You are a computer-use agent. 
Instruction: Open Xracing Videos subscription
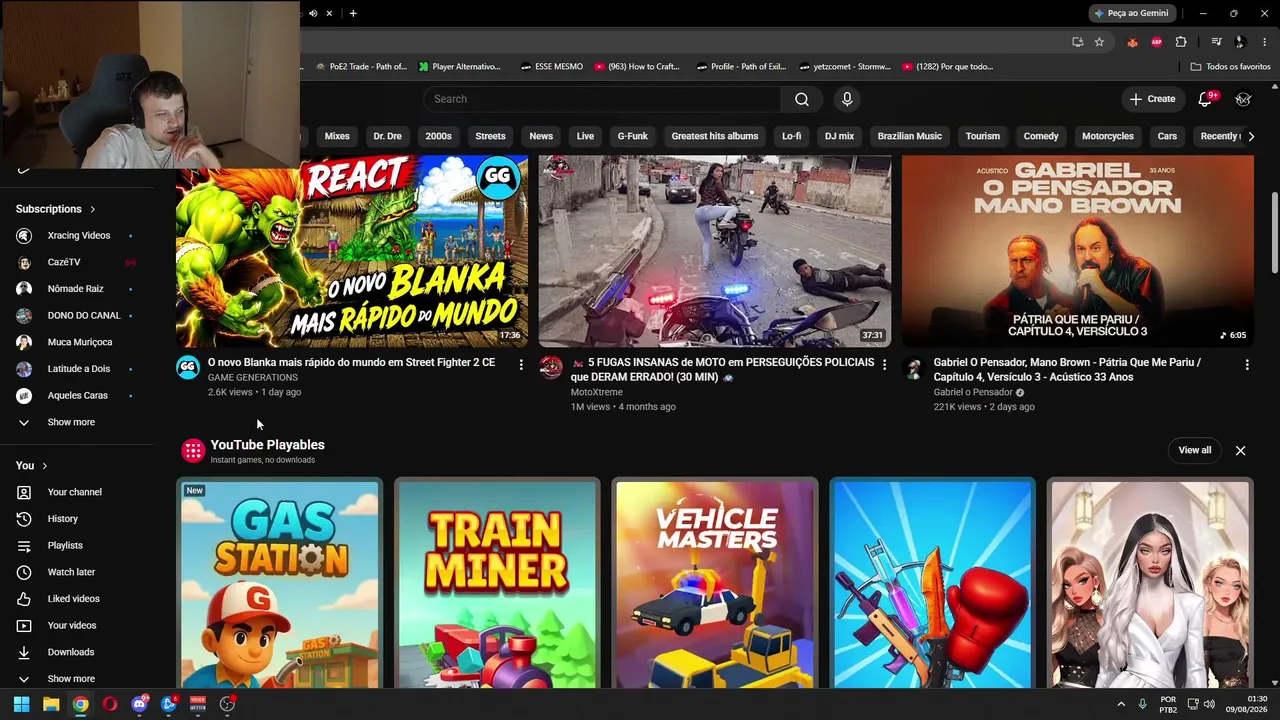click(x=77, y=235)
